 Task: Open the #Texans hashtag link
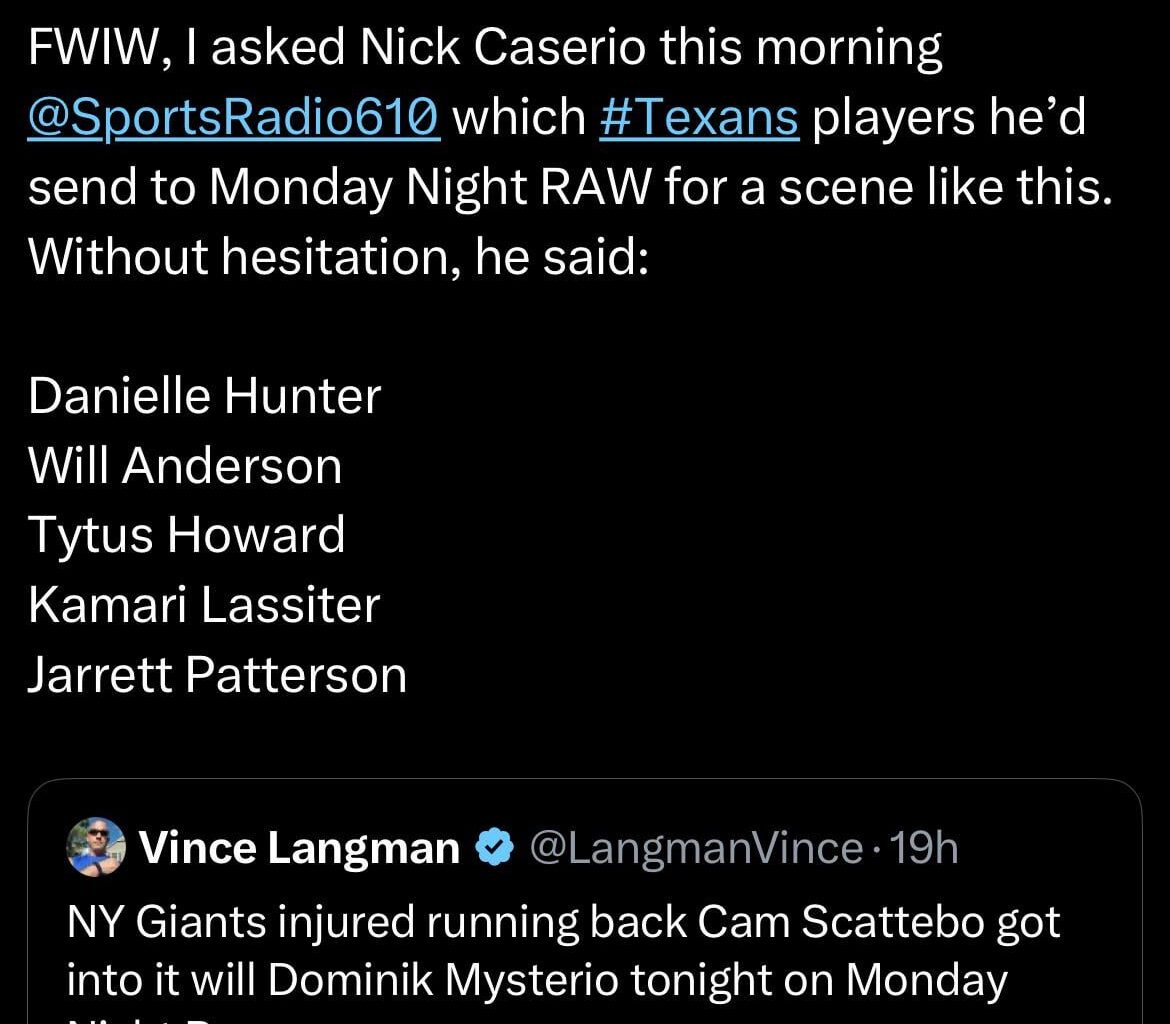[699, 118]
